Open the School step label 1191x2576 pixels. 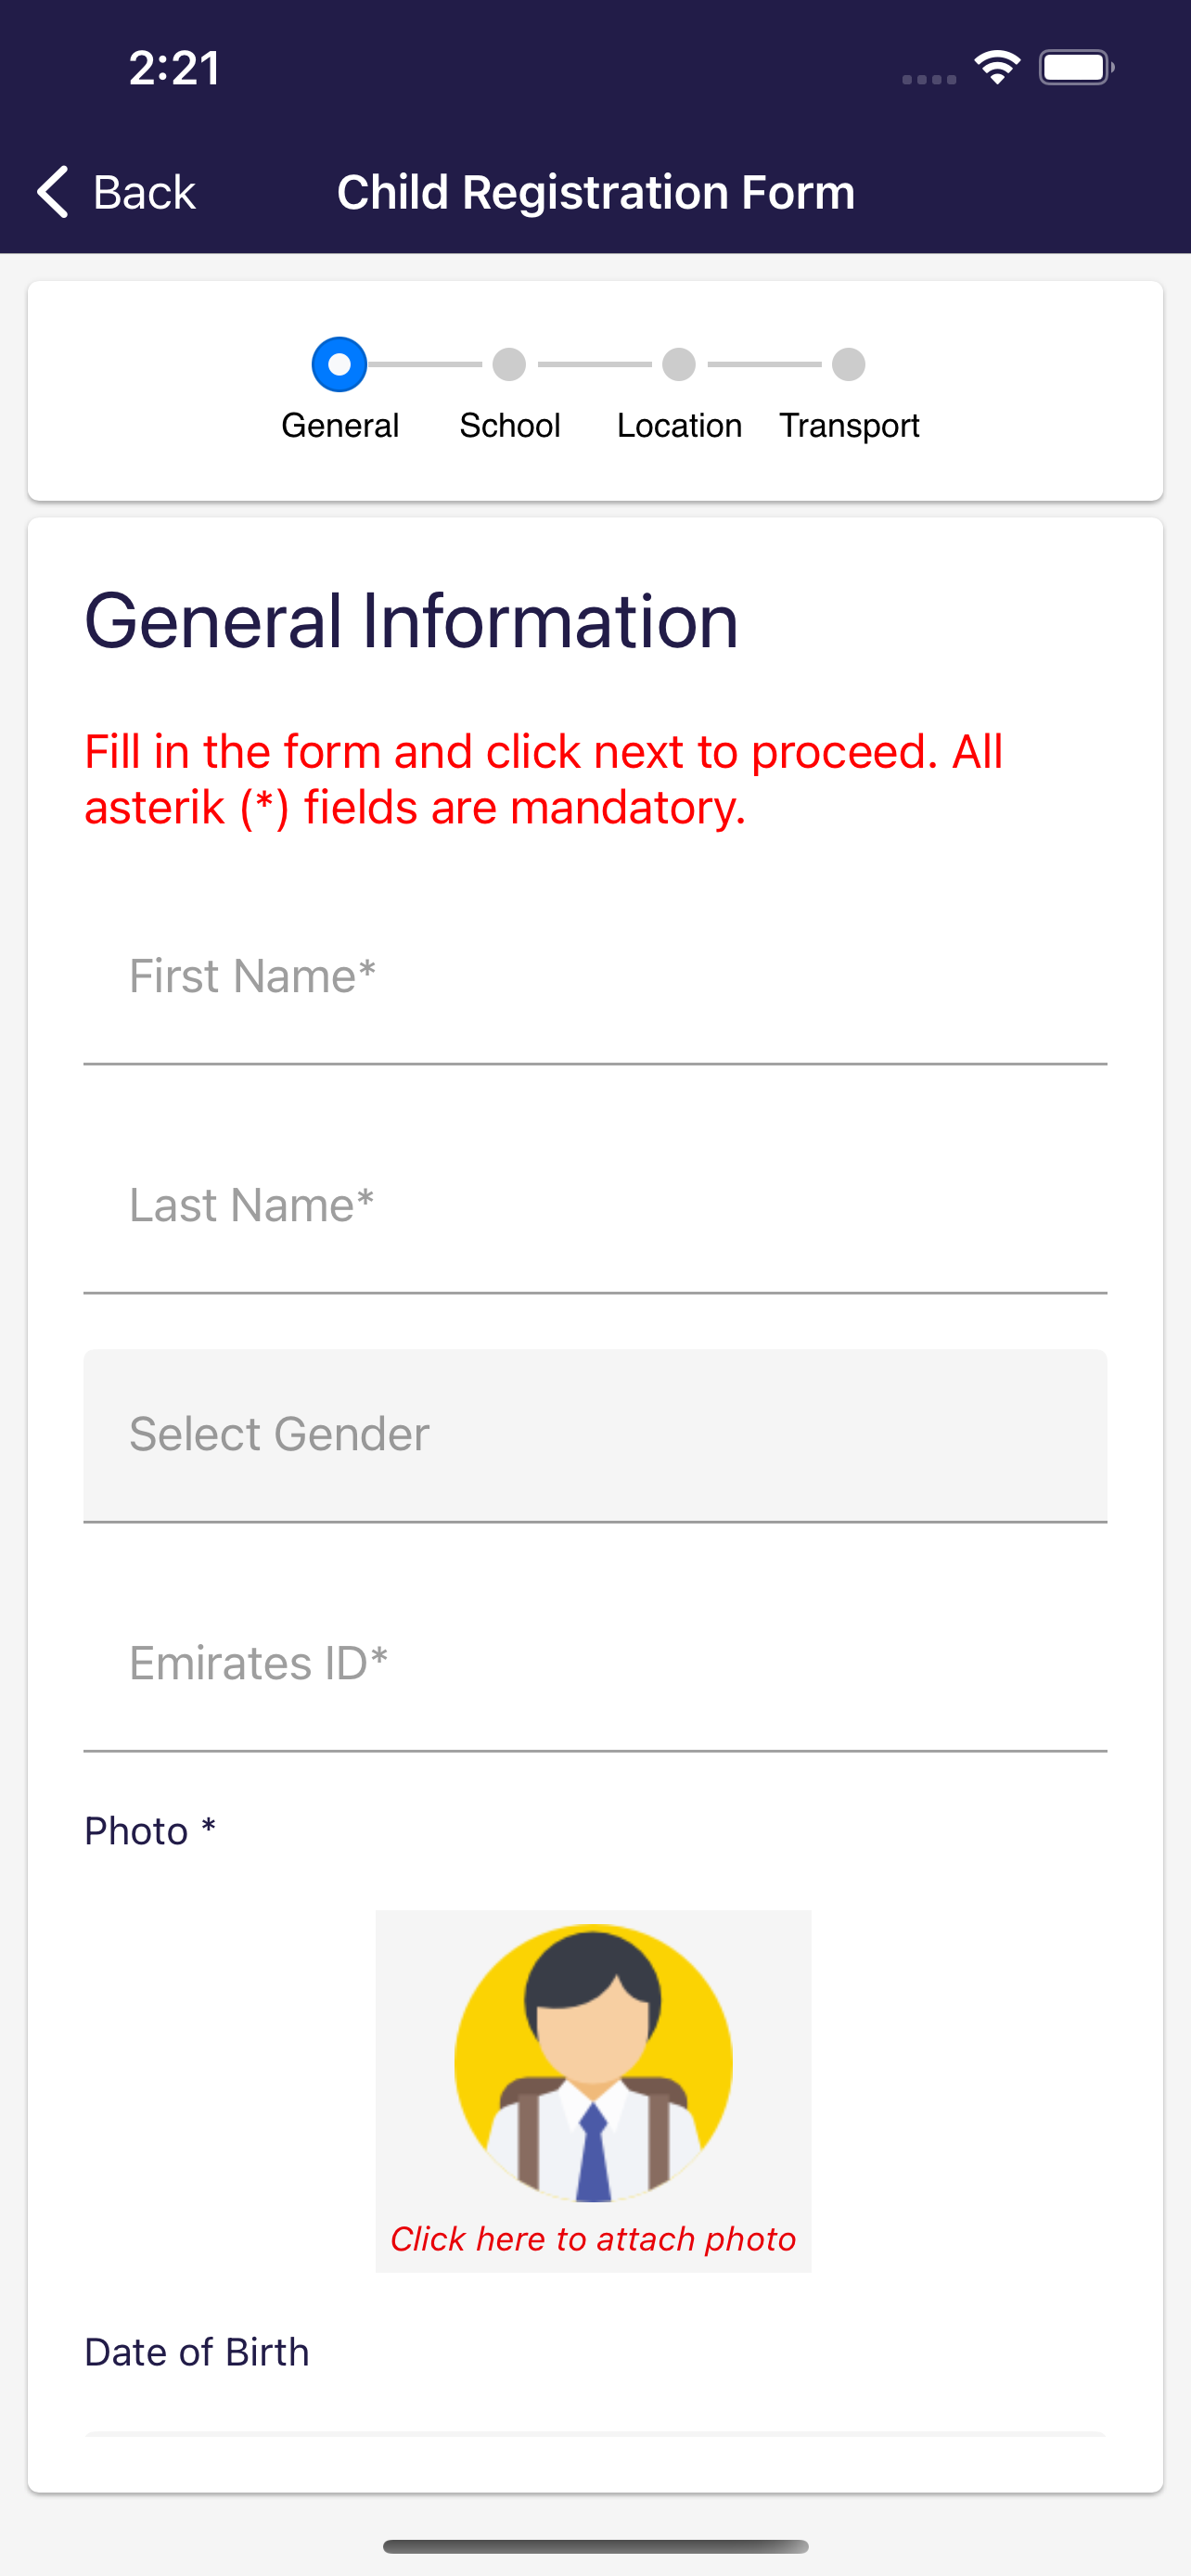509,426
